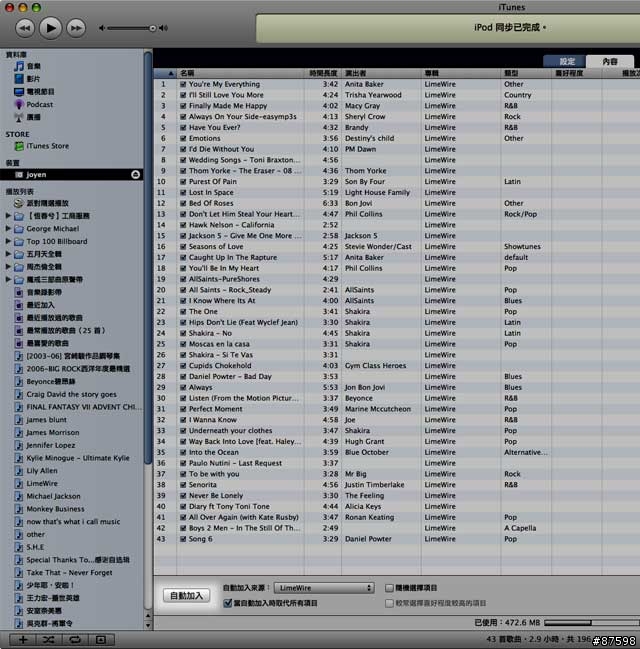The width and height of the screenshot is (640, 649).
Task: Uncheck the Bed Of Roses checkbox
Action: pyautogui.click(x=183, y=204)
